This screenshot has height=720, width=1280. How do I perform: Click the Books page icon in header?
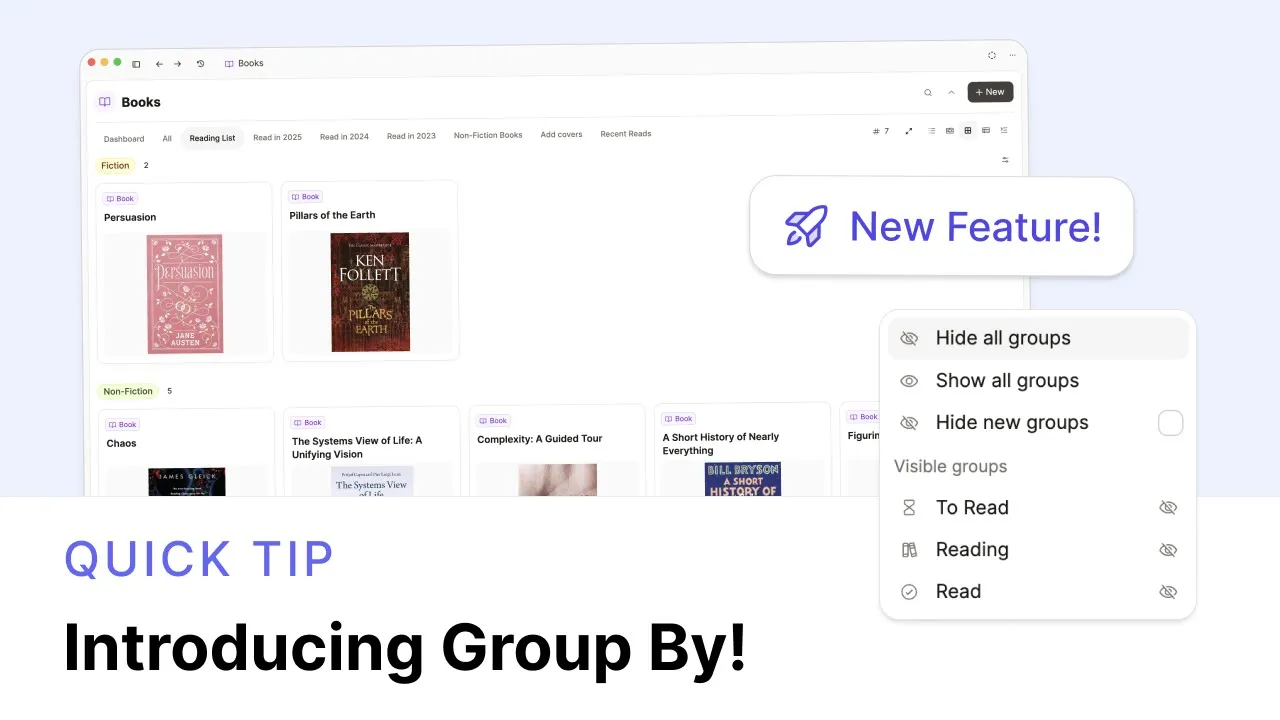(x=105, y=102)
